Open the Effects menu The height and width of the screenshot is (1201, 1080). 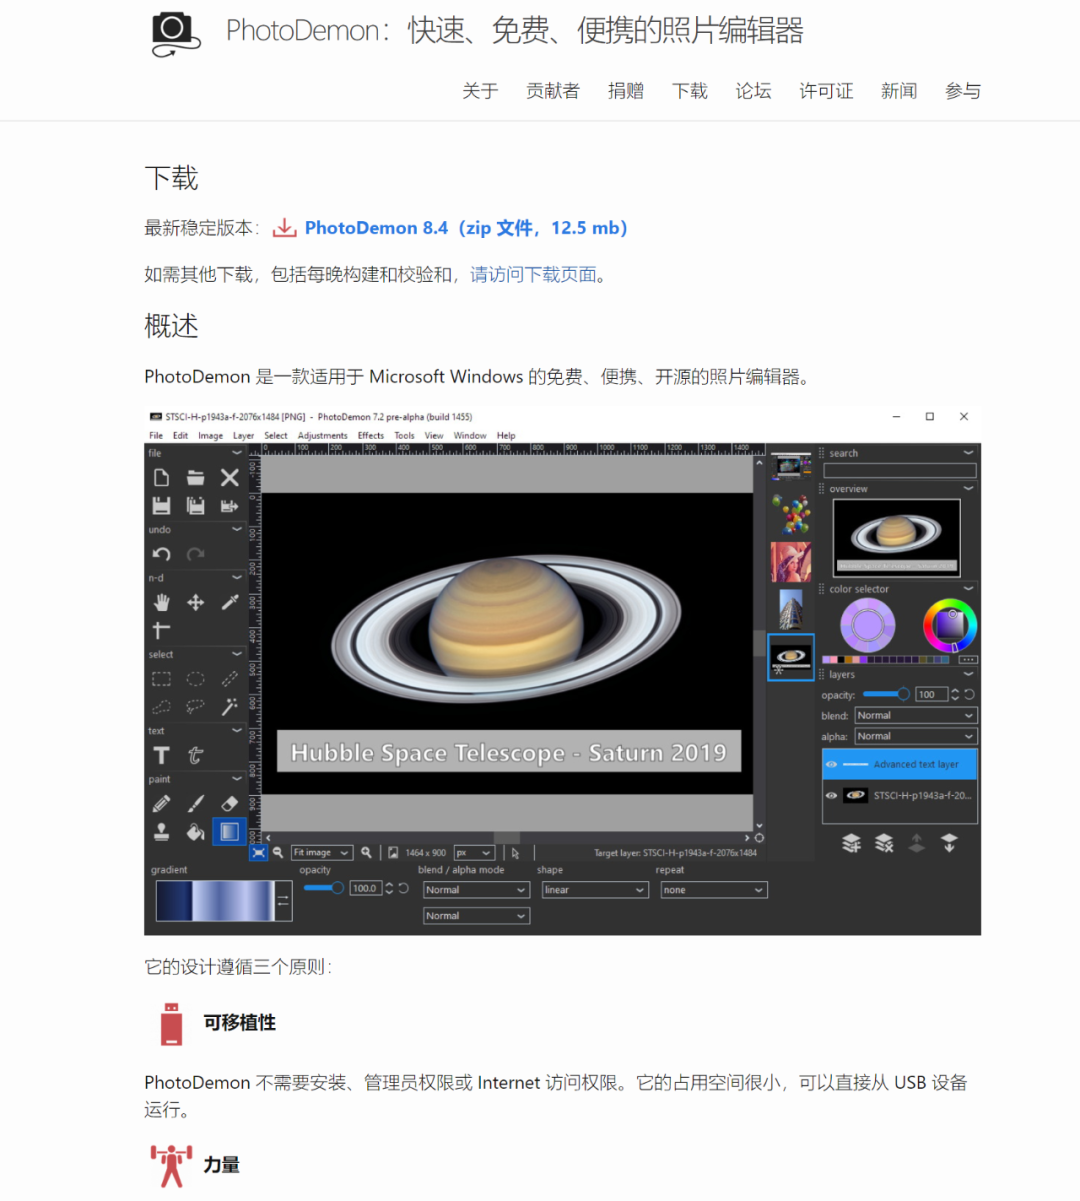[x=371, y=436]
